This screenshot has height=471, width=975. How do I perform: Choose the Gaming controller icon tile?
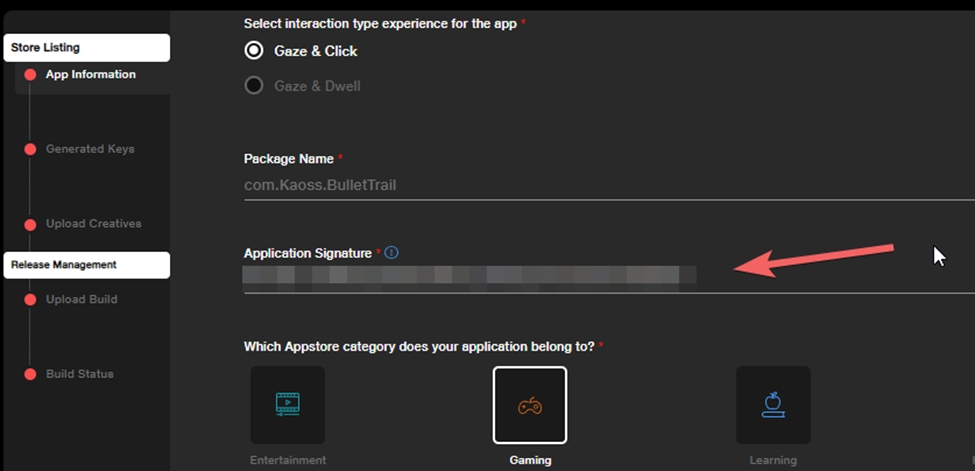[x=529, y=404]
